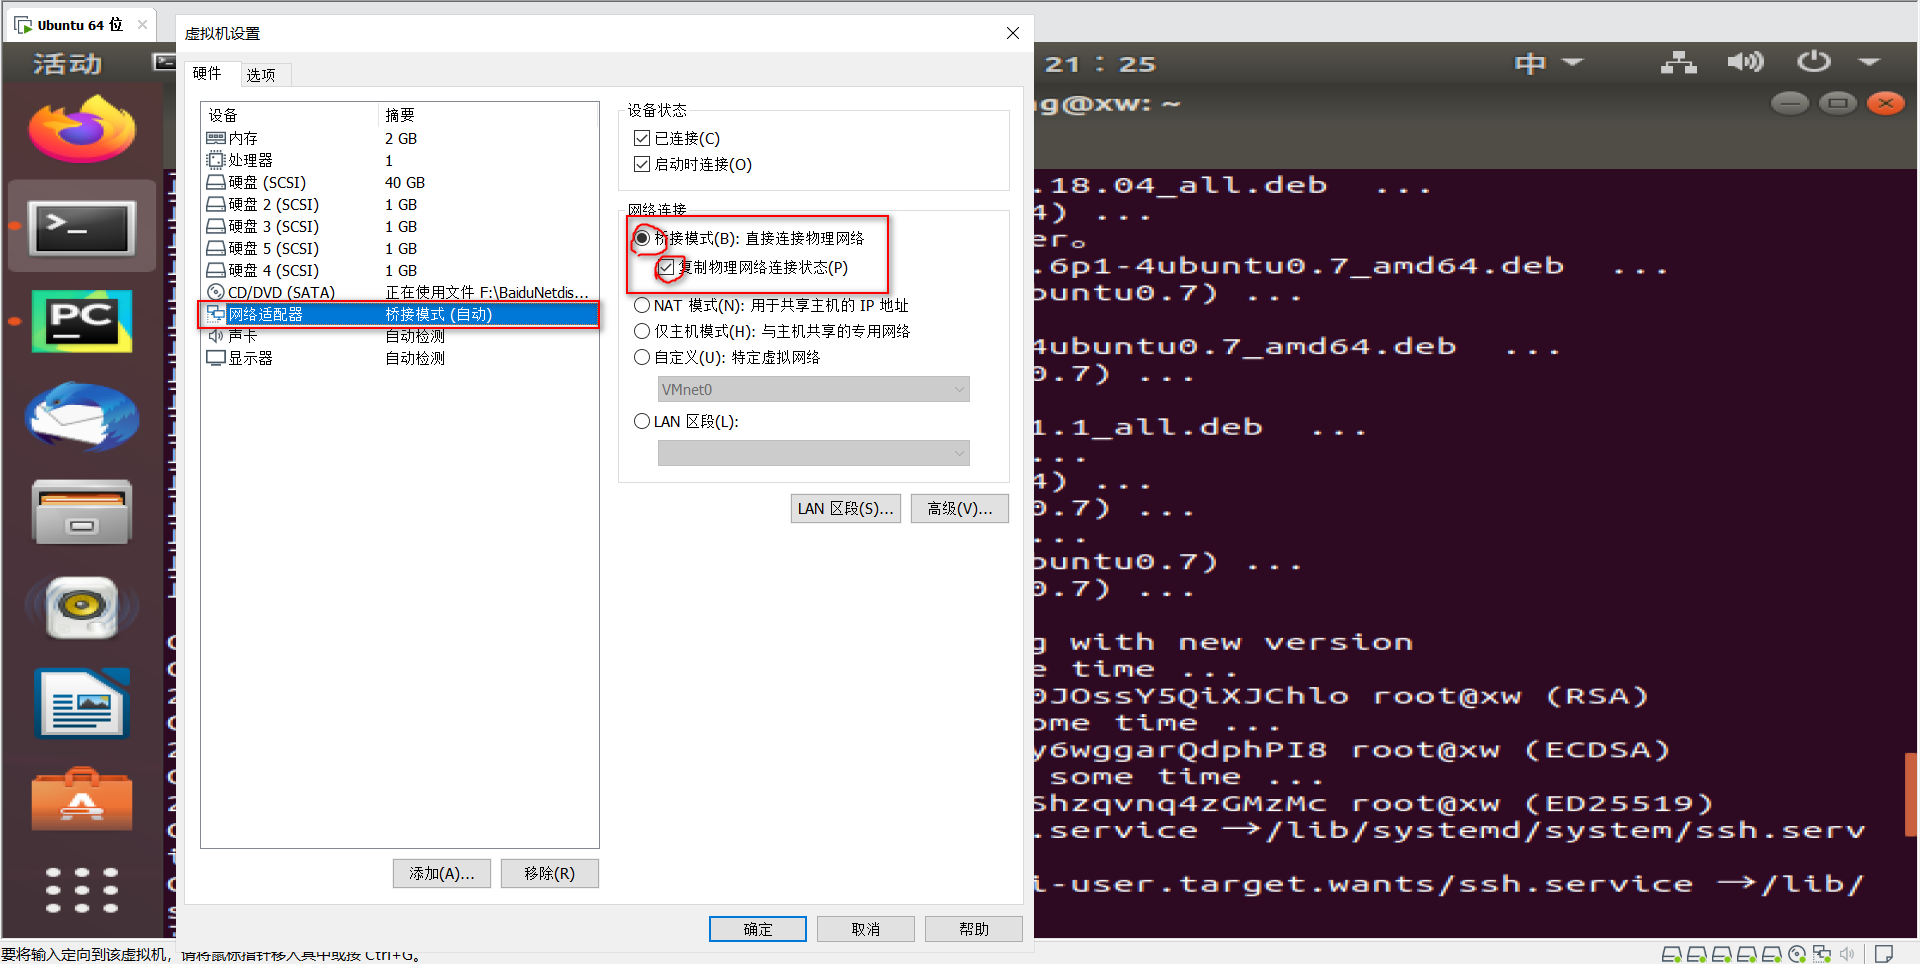Click the 高级(V) button
This screenshot has height=964, width=1920.
pyautogui.click(x=959, y=508)
